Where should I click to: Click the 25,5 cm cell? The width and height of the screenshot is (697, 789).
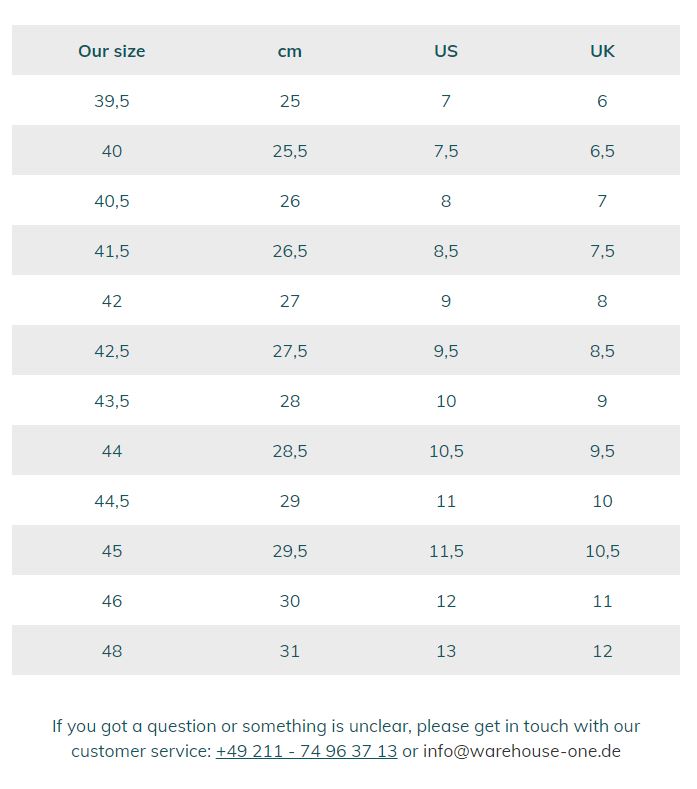pyautogui.click(x=290, y=151)
